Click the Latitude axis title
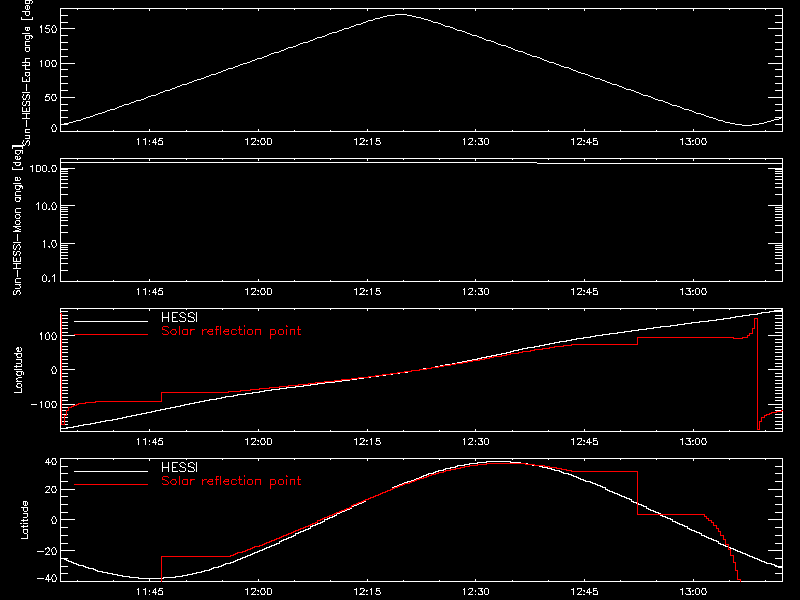The image size is (800, 600). tap(24, 520)
